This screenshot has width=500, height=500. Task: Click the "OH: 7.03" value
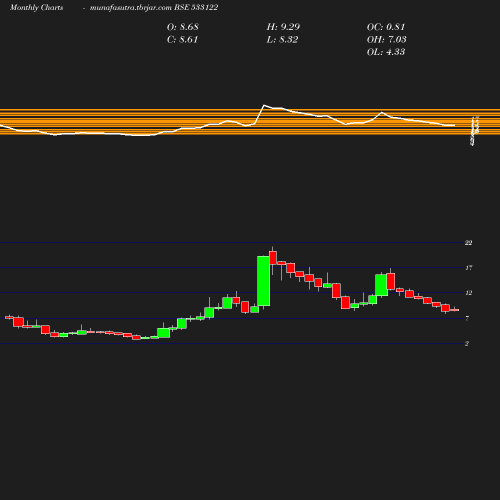(387, 40)
